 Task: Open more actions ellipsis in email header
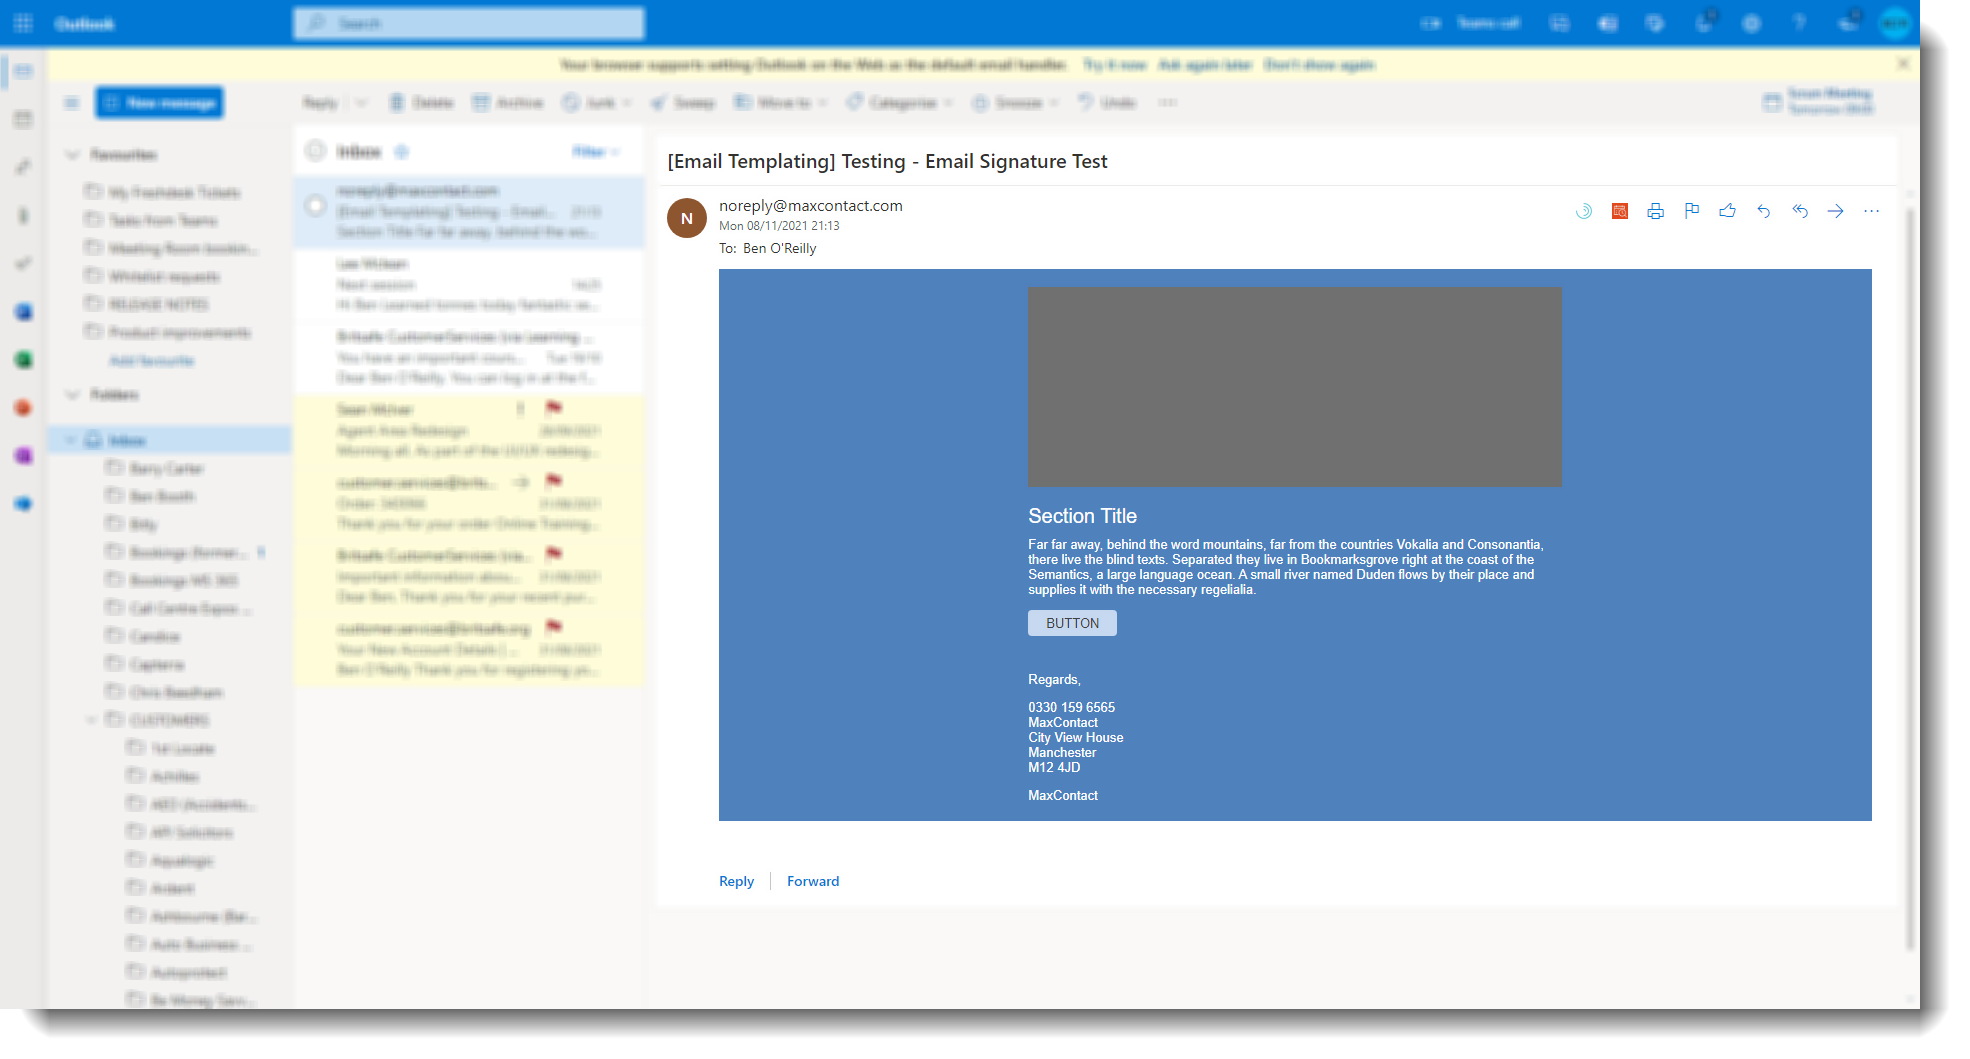[1872, 211]
